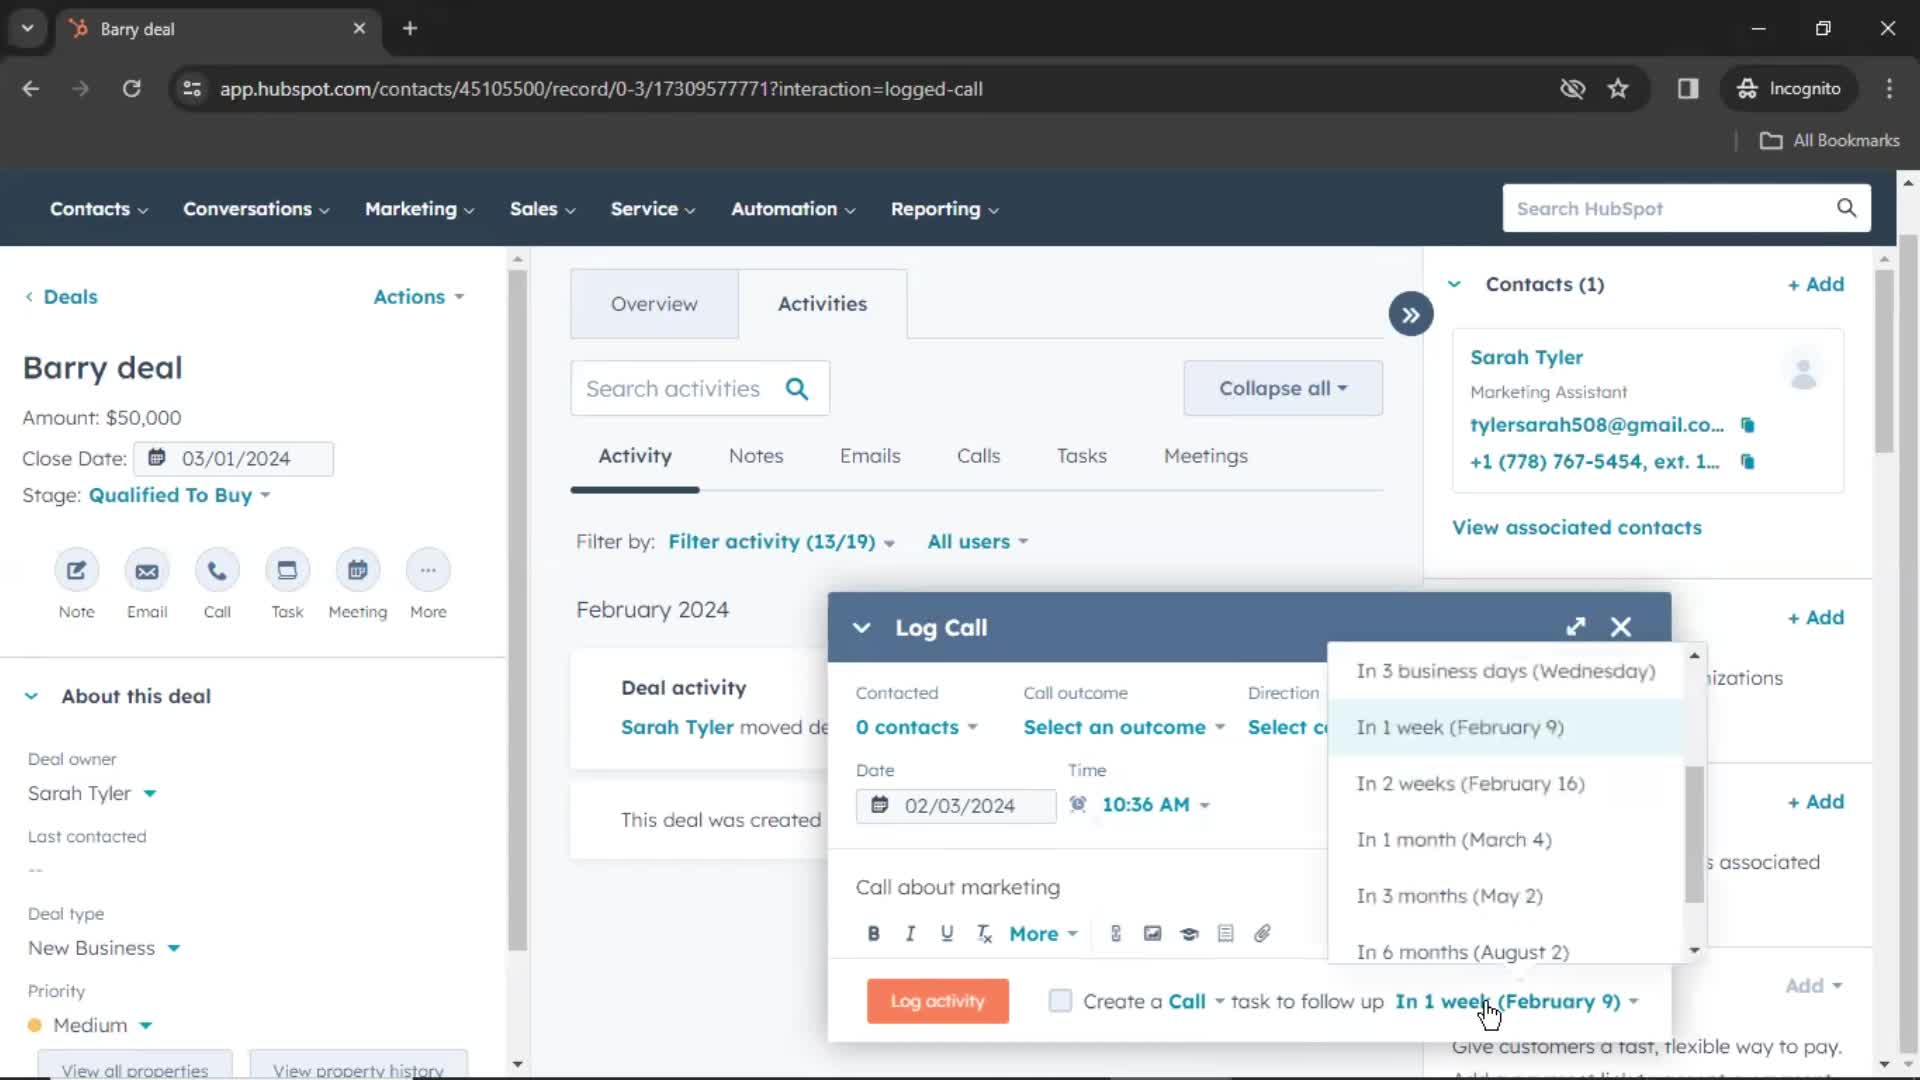Change the Qualified To Buy stage dropdown
The image size is (1920, 1080).
point(180,495)
